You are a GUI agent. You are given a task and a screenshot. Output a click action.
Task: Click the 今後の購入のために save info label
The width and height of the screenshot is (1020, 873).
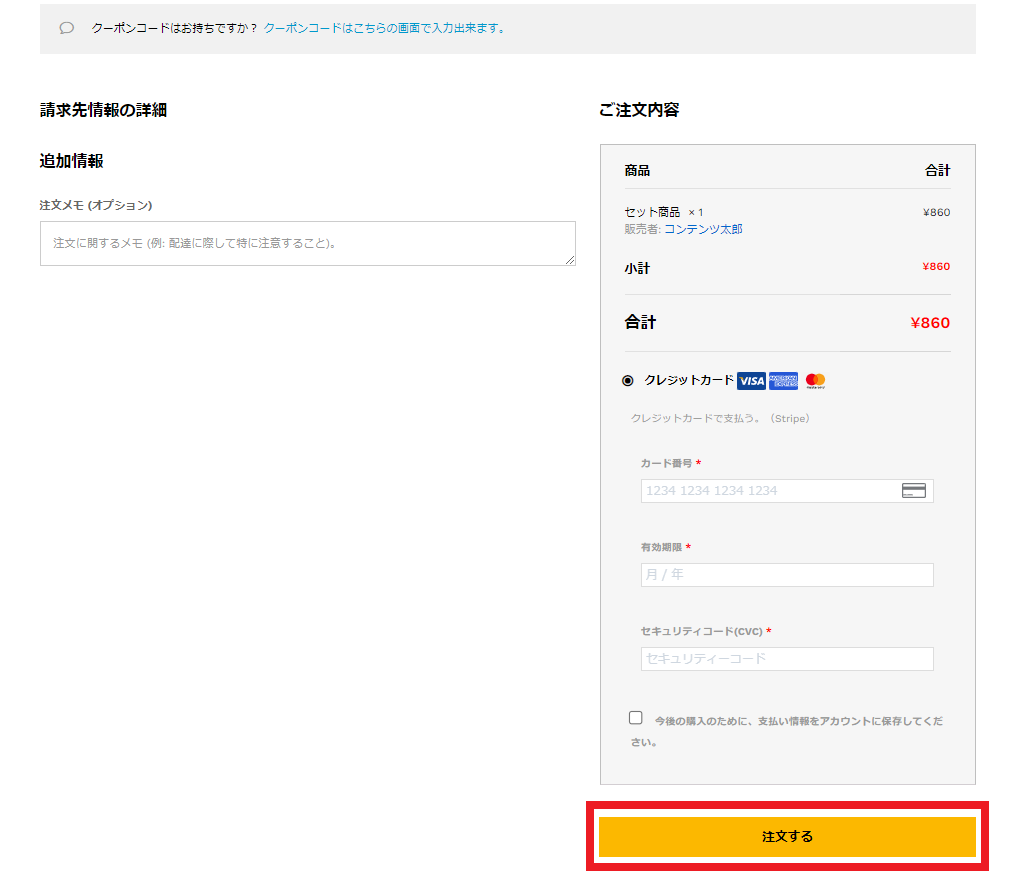786,731
